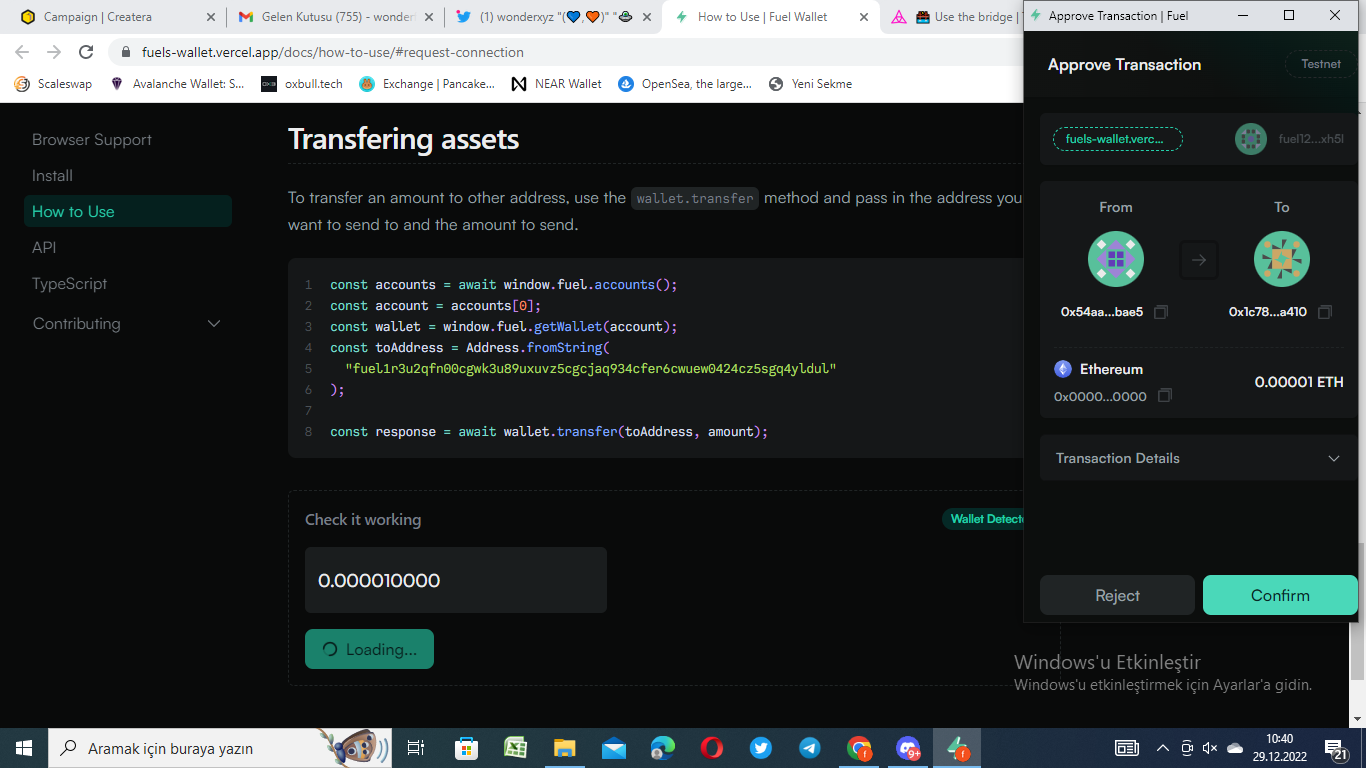Image resolution: width=1366 pixels, height=768 pixels.
Task: Click the Testnet network badge
Action: [1320, 63]
